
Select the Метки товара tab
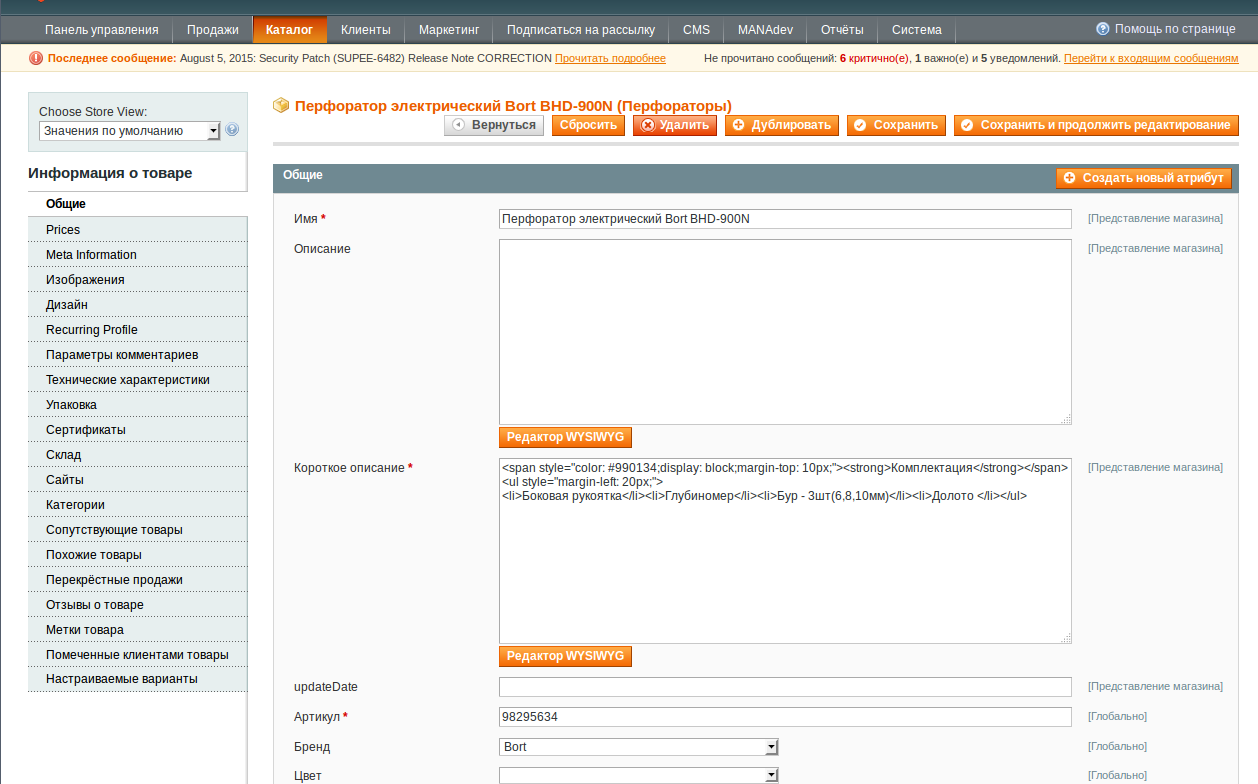coord(137,630)
